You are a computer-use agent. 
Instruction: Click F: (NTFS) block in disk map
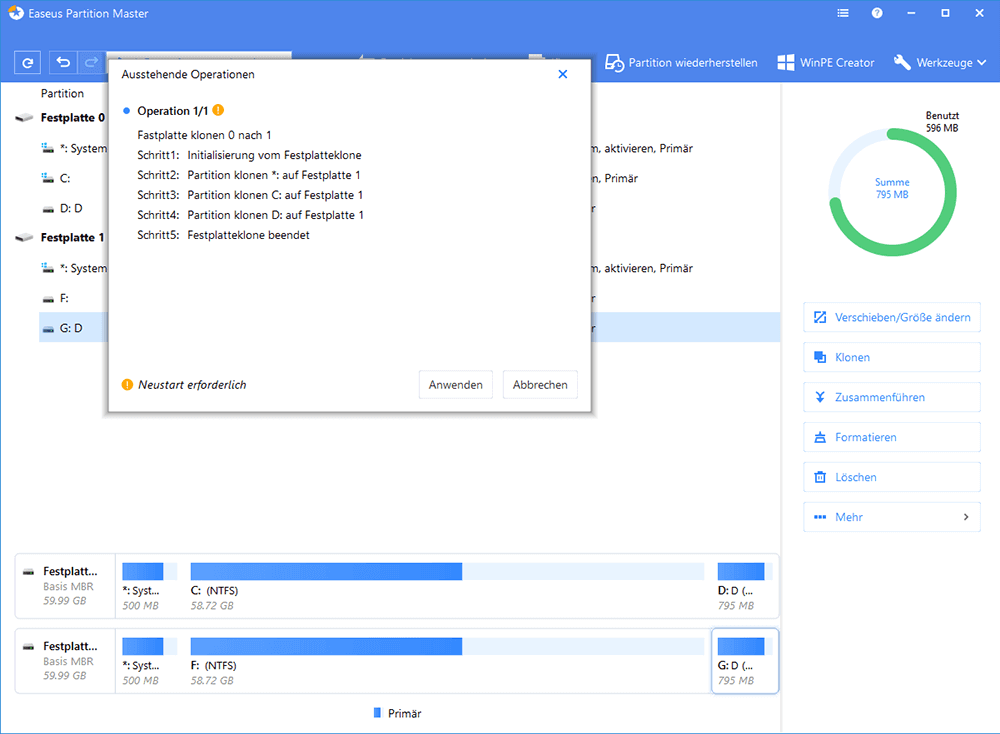click(447, 661)
